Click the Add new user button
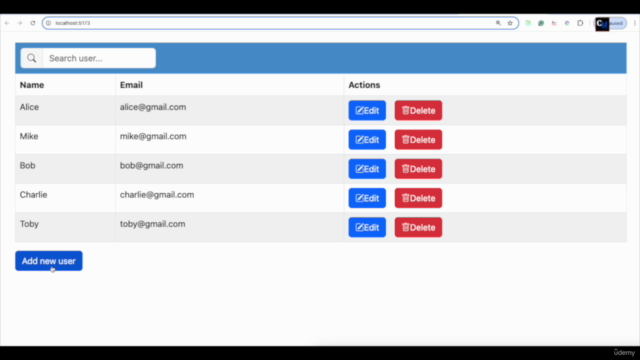 (49, 261)
